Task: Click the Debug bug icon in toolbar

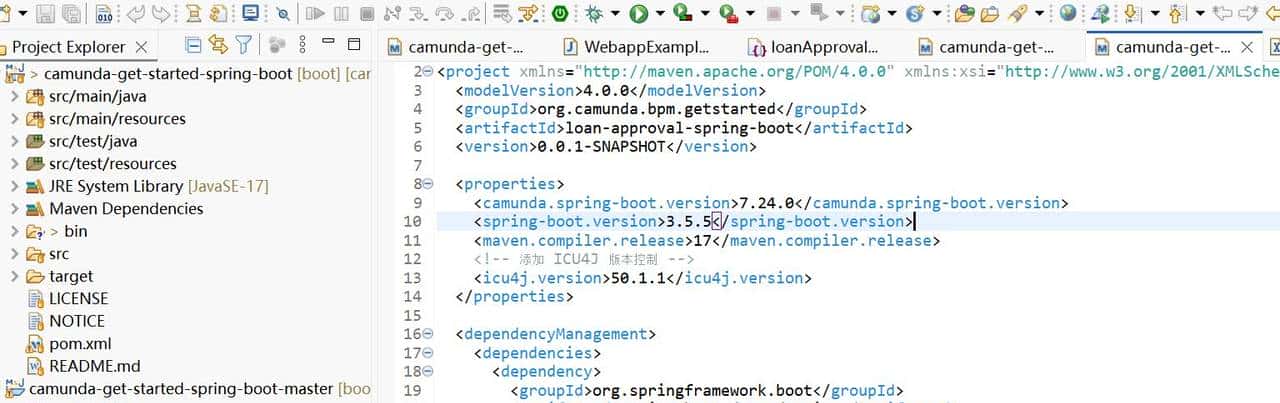Action: (594, 14)
